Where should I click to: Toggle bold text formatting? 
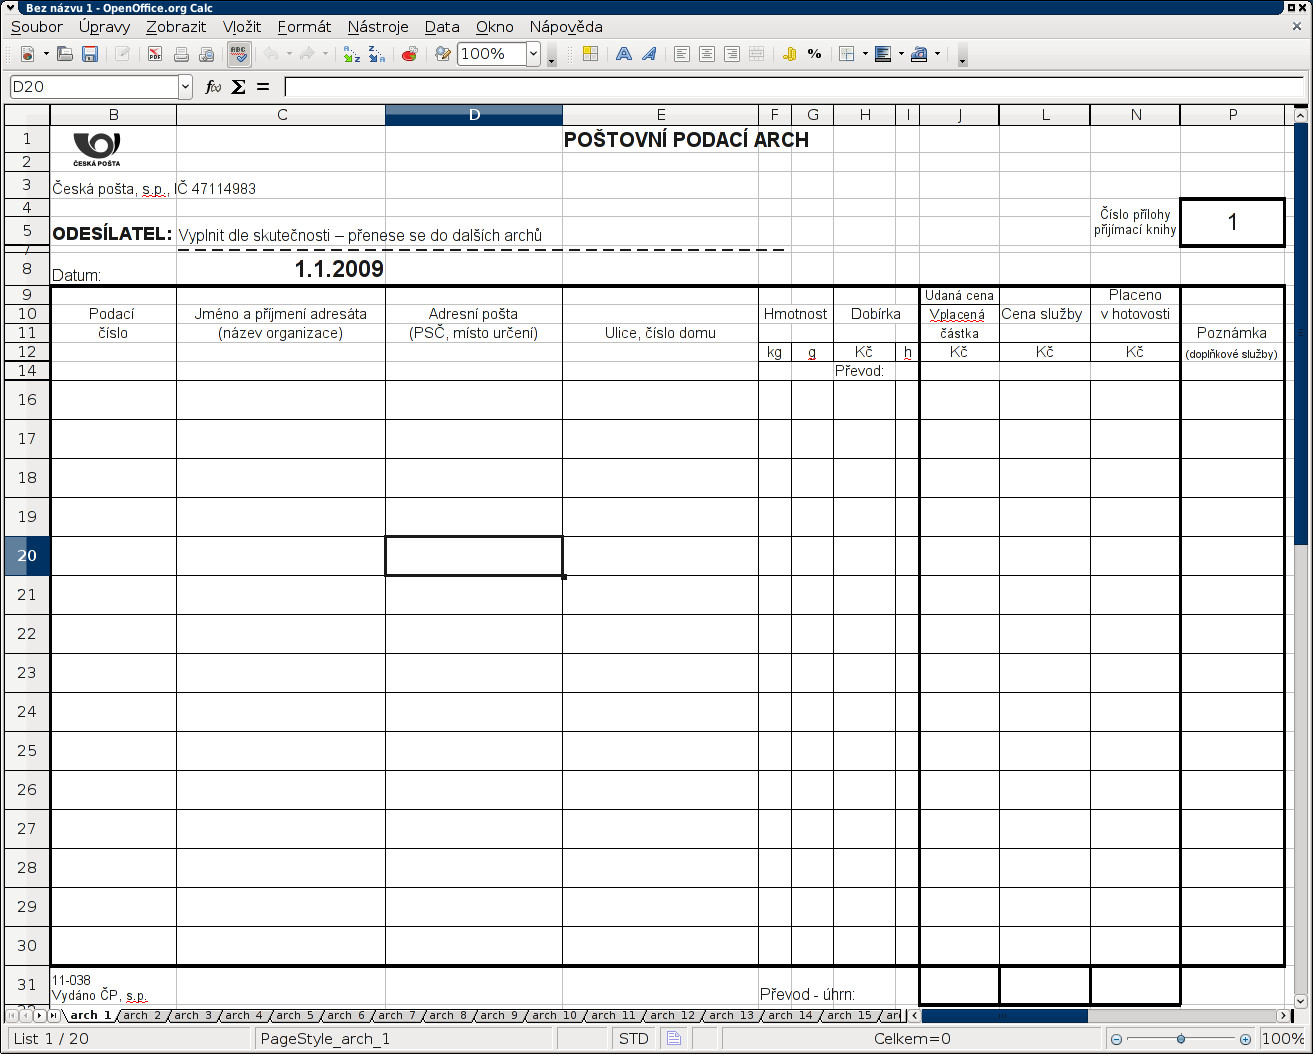pos(624,54)
